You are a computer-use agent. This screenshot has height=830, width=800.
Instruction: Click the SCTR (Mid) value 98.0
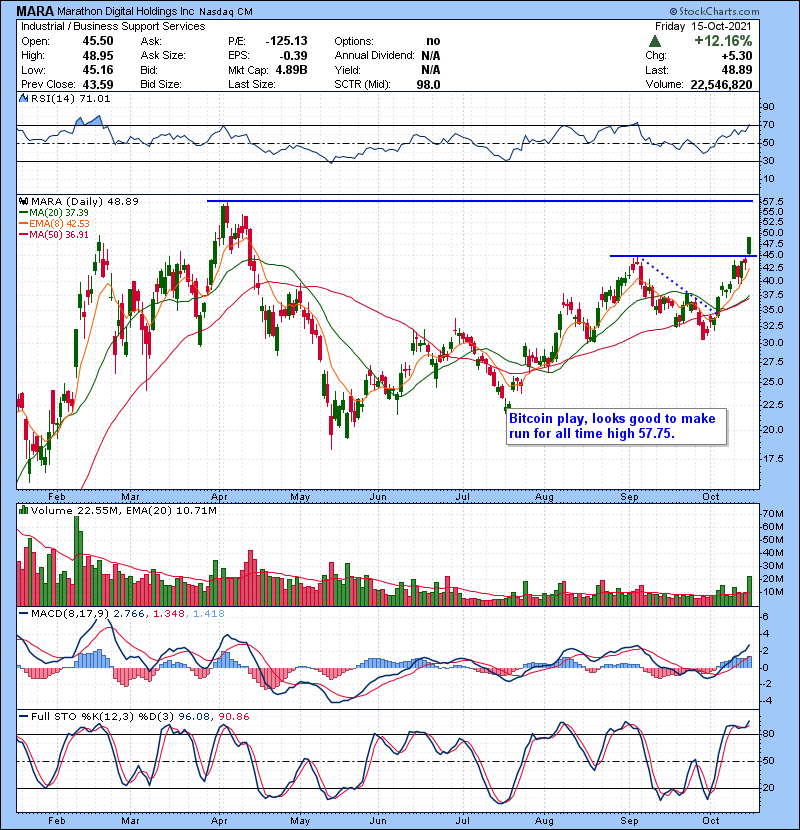(x=428, y=85)
